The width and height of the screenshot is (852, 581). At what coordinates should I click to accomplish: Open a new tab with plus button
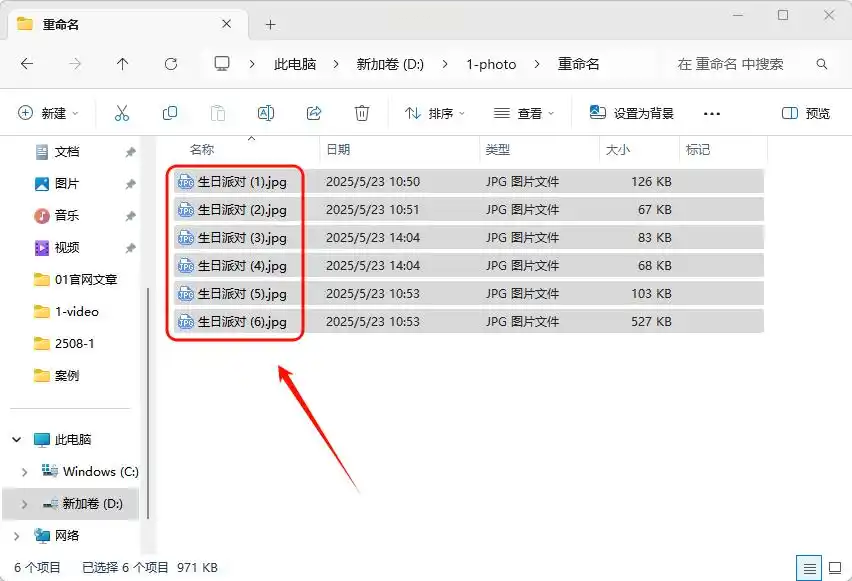click(x=270, y=24)
